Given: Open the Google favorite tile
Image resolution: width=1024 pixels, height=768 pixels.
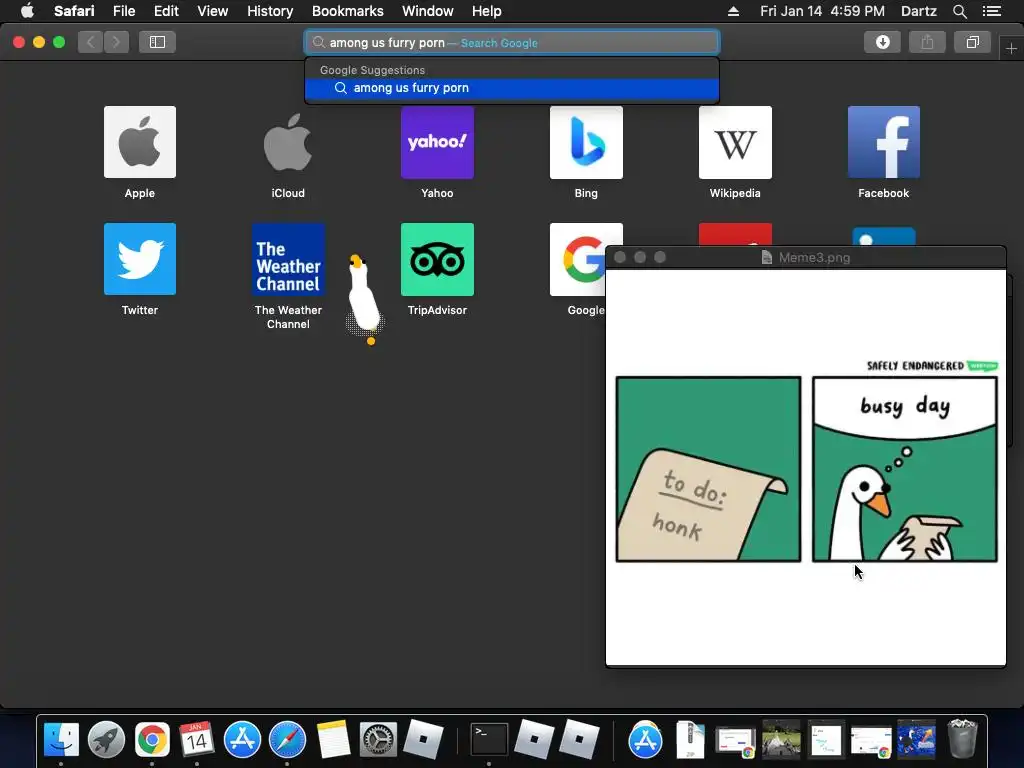Looking at the screenshot, I should click(x=578, y=259).
